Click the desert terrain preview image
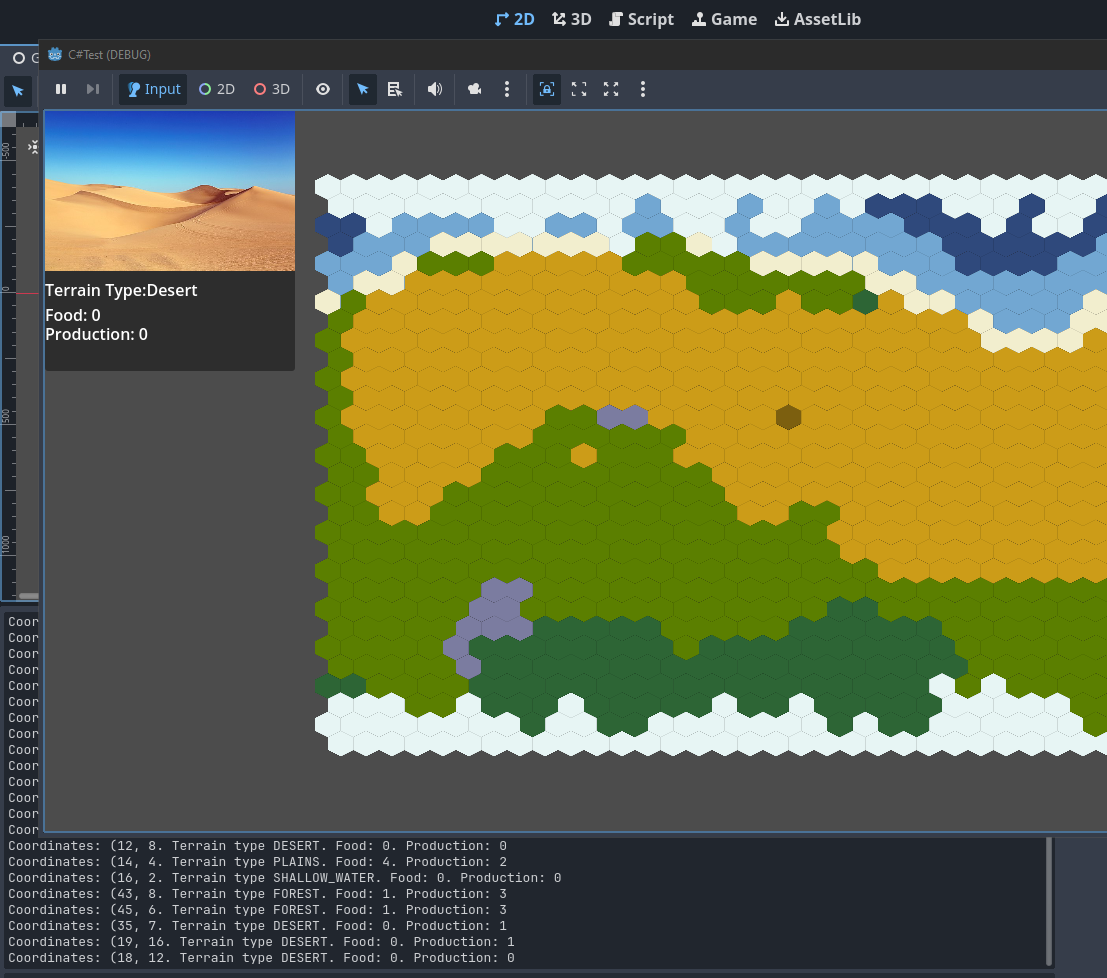 (170, 191)
